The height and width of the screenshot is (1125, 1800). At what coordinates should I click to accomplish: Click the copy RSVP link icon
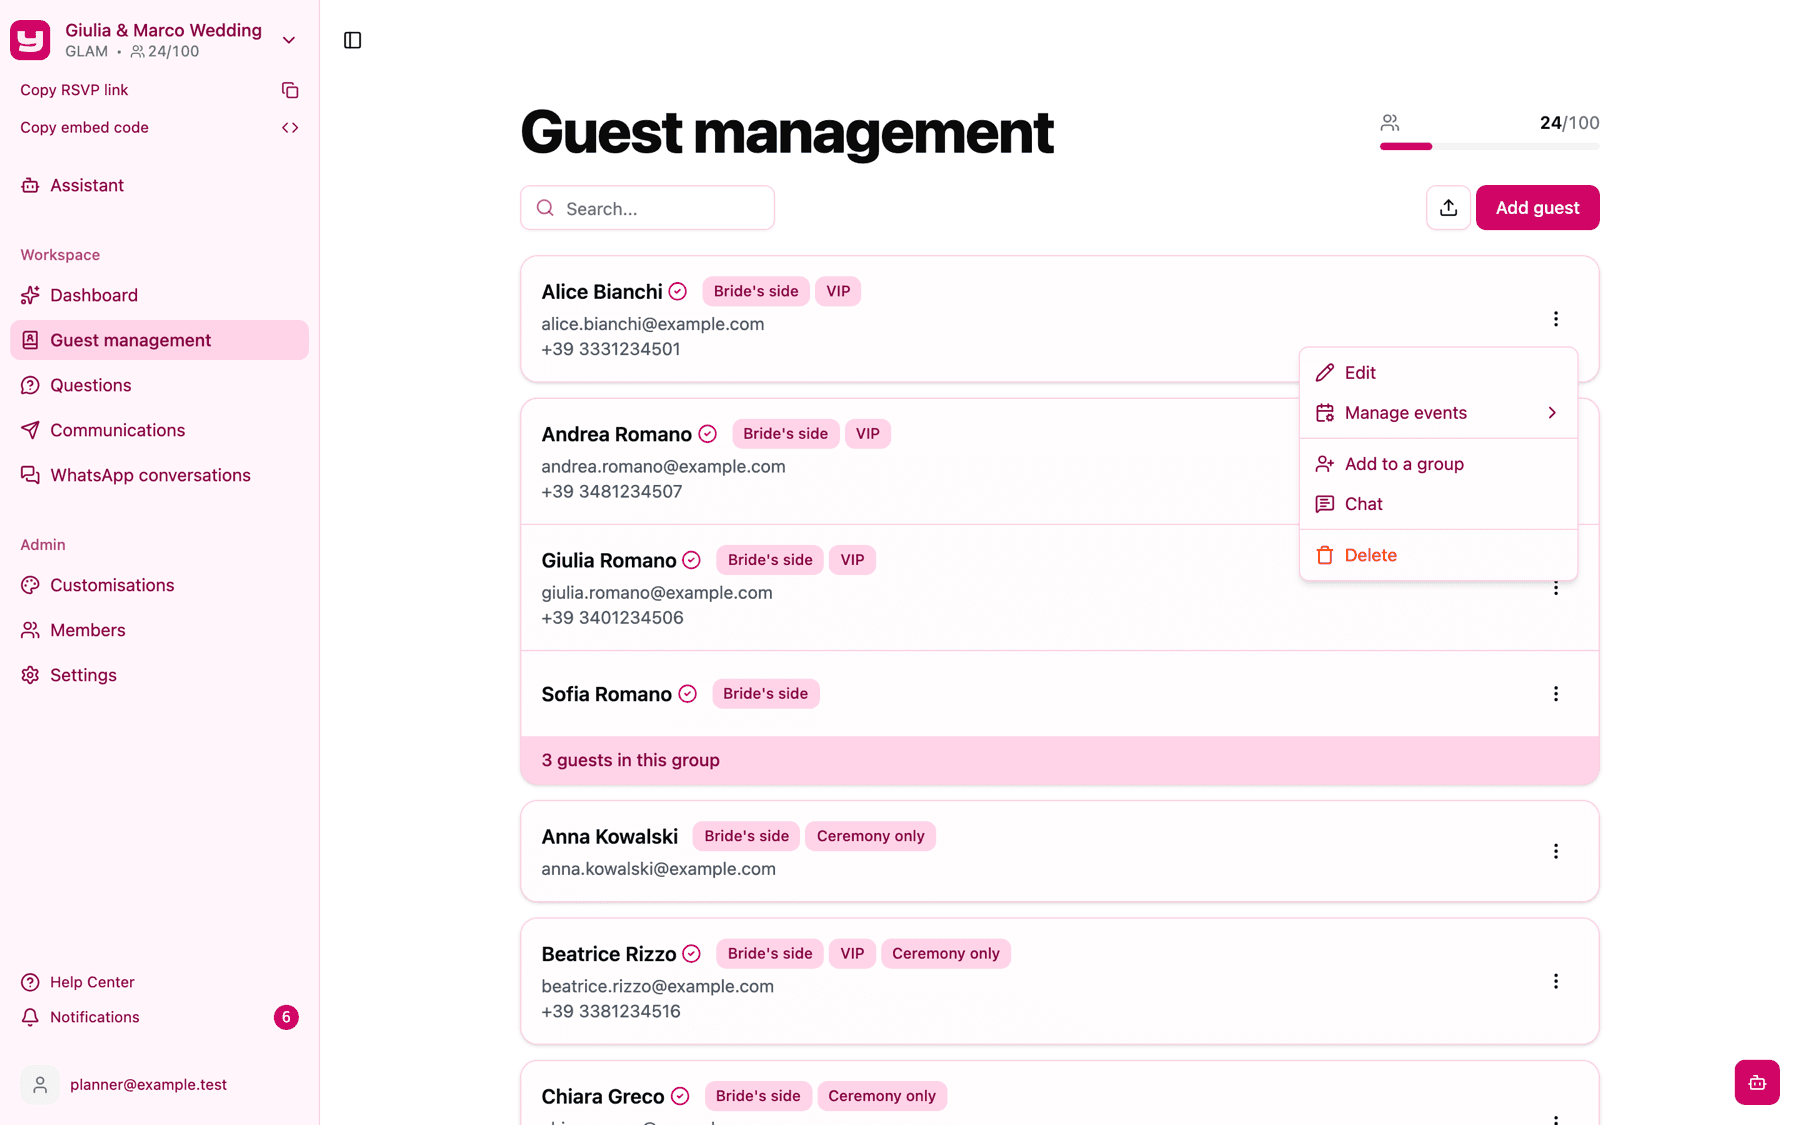coord(290,90)
